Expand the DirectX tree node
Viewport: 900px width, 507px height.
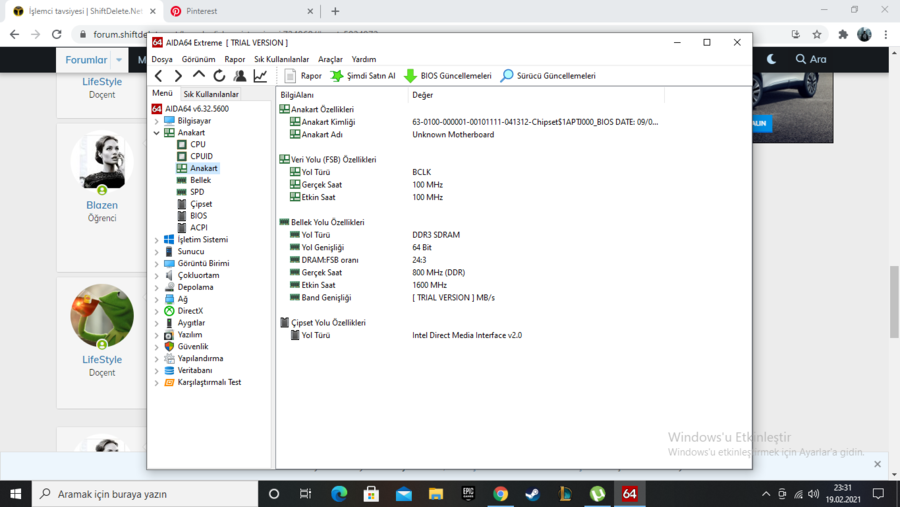point(157,311)
